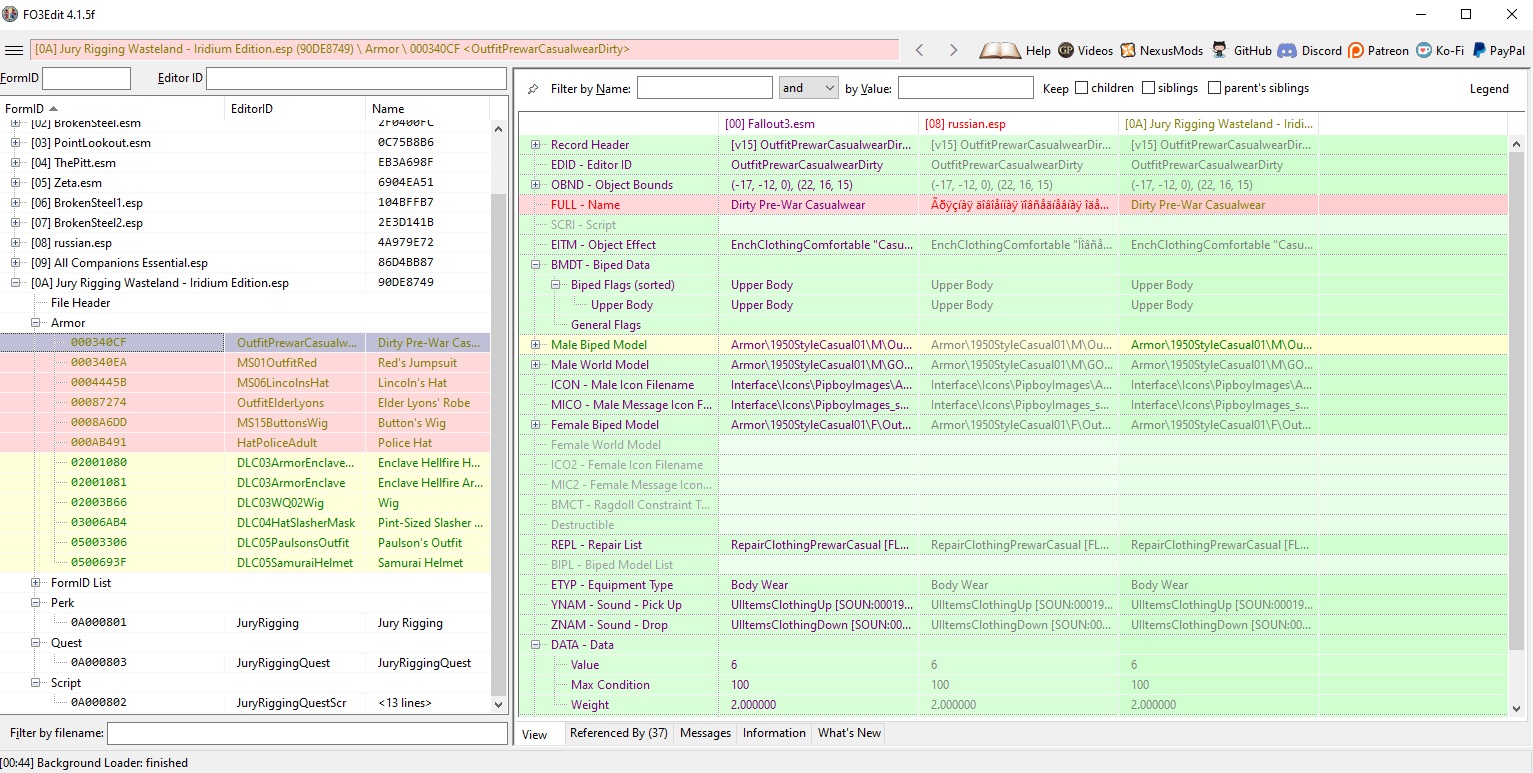This screenshot has height=773, width=1533.
Task: Expand the Male Biped Model row
Action: pos(536,345)
